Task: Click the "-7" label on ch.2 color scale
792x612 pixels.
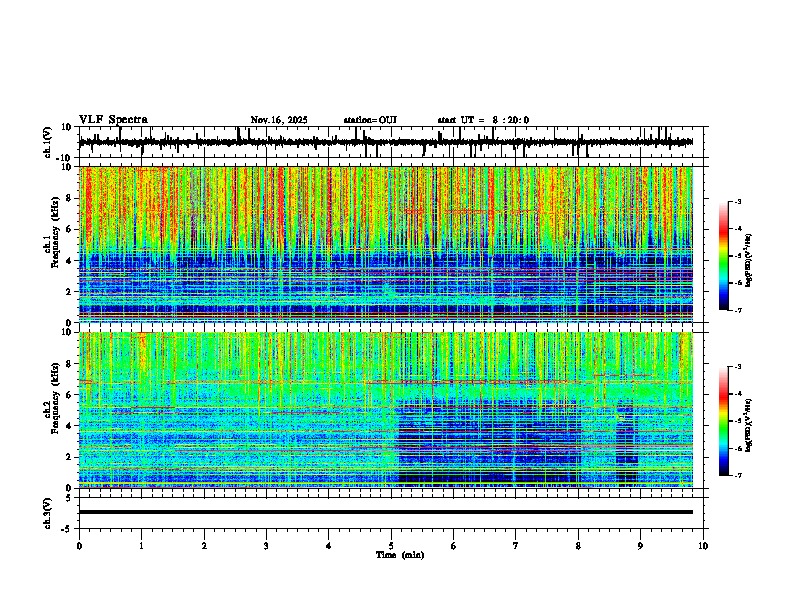Action: (x=737, y=475)
